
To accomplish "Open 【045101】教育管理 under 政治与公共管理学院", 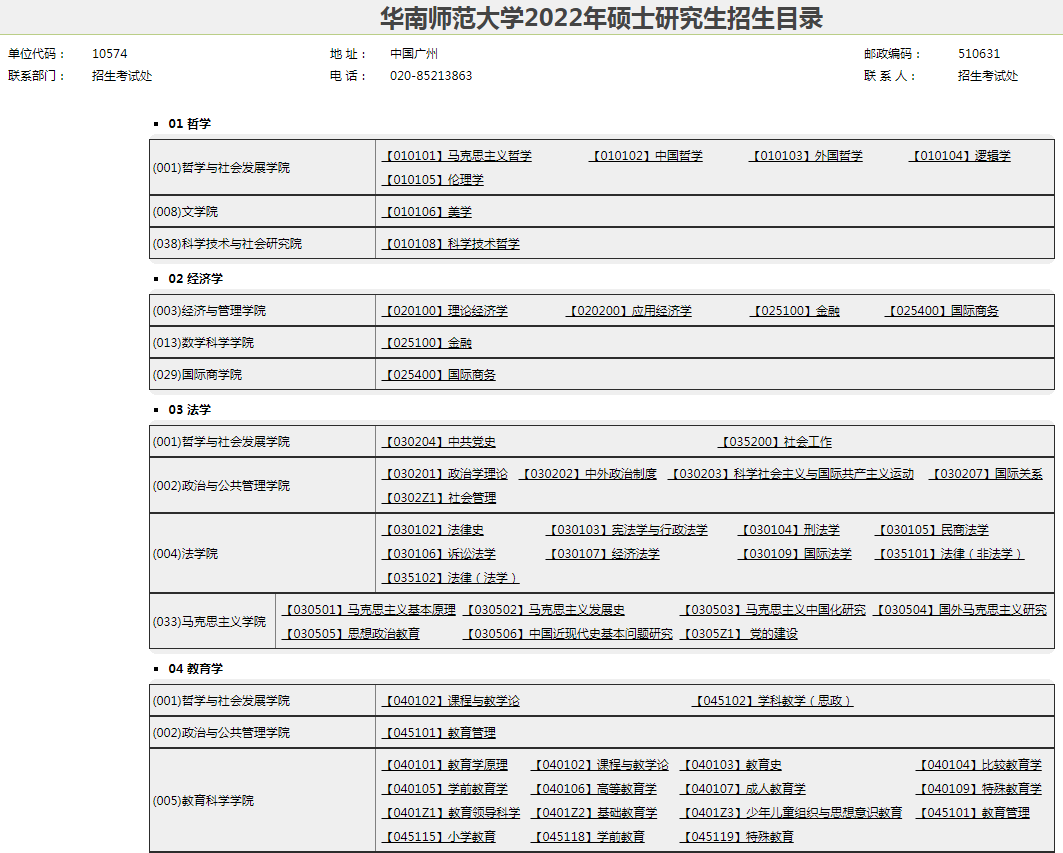I will pyautogui.click(x=439, y=733).
